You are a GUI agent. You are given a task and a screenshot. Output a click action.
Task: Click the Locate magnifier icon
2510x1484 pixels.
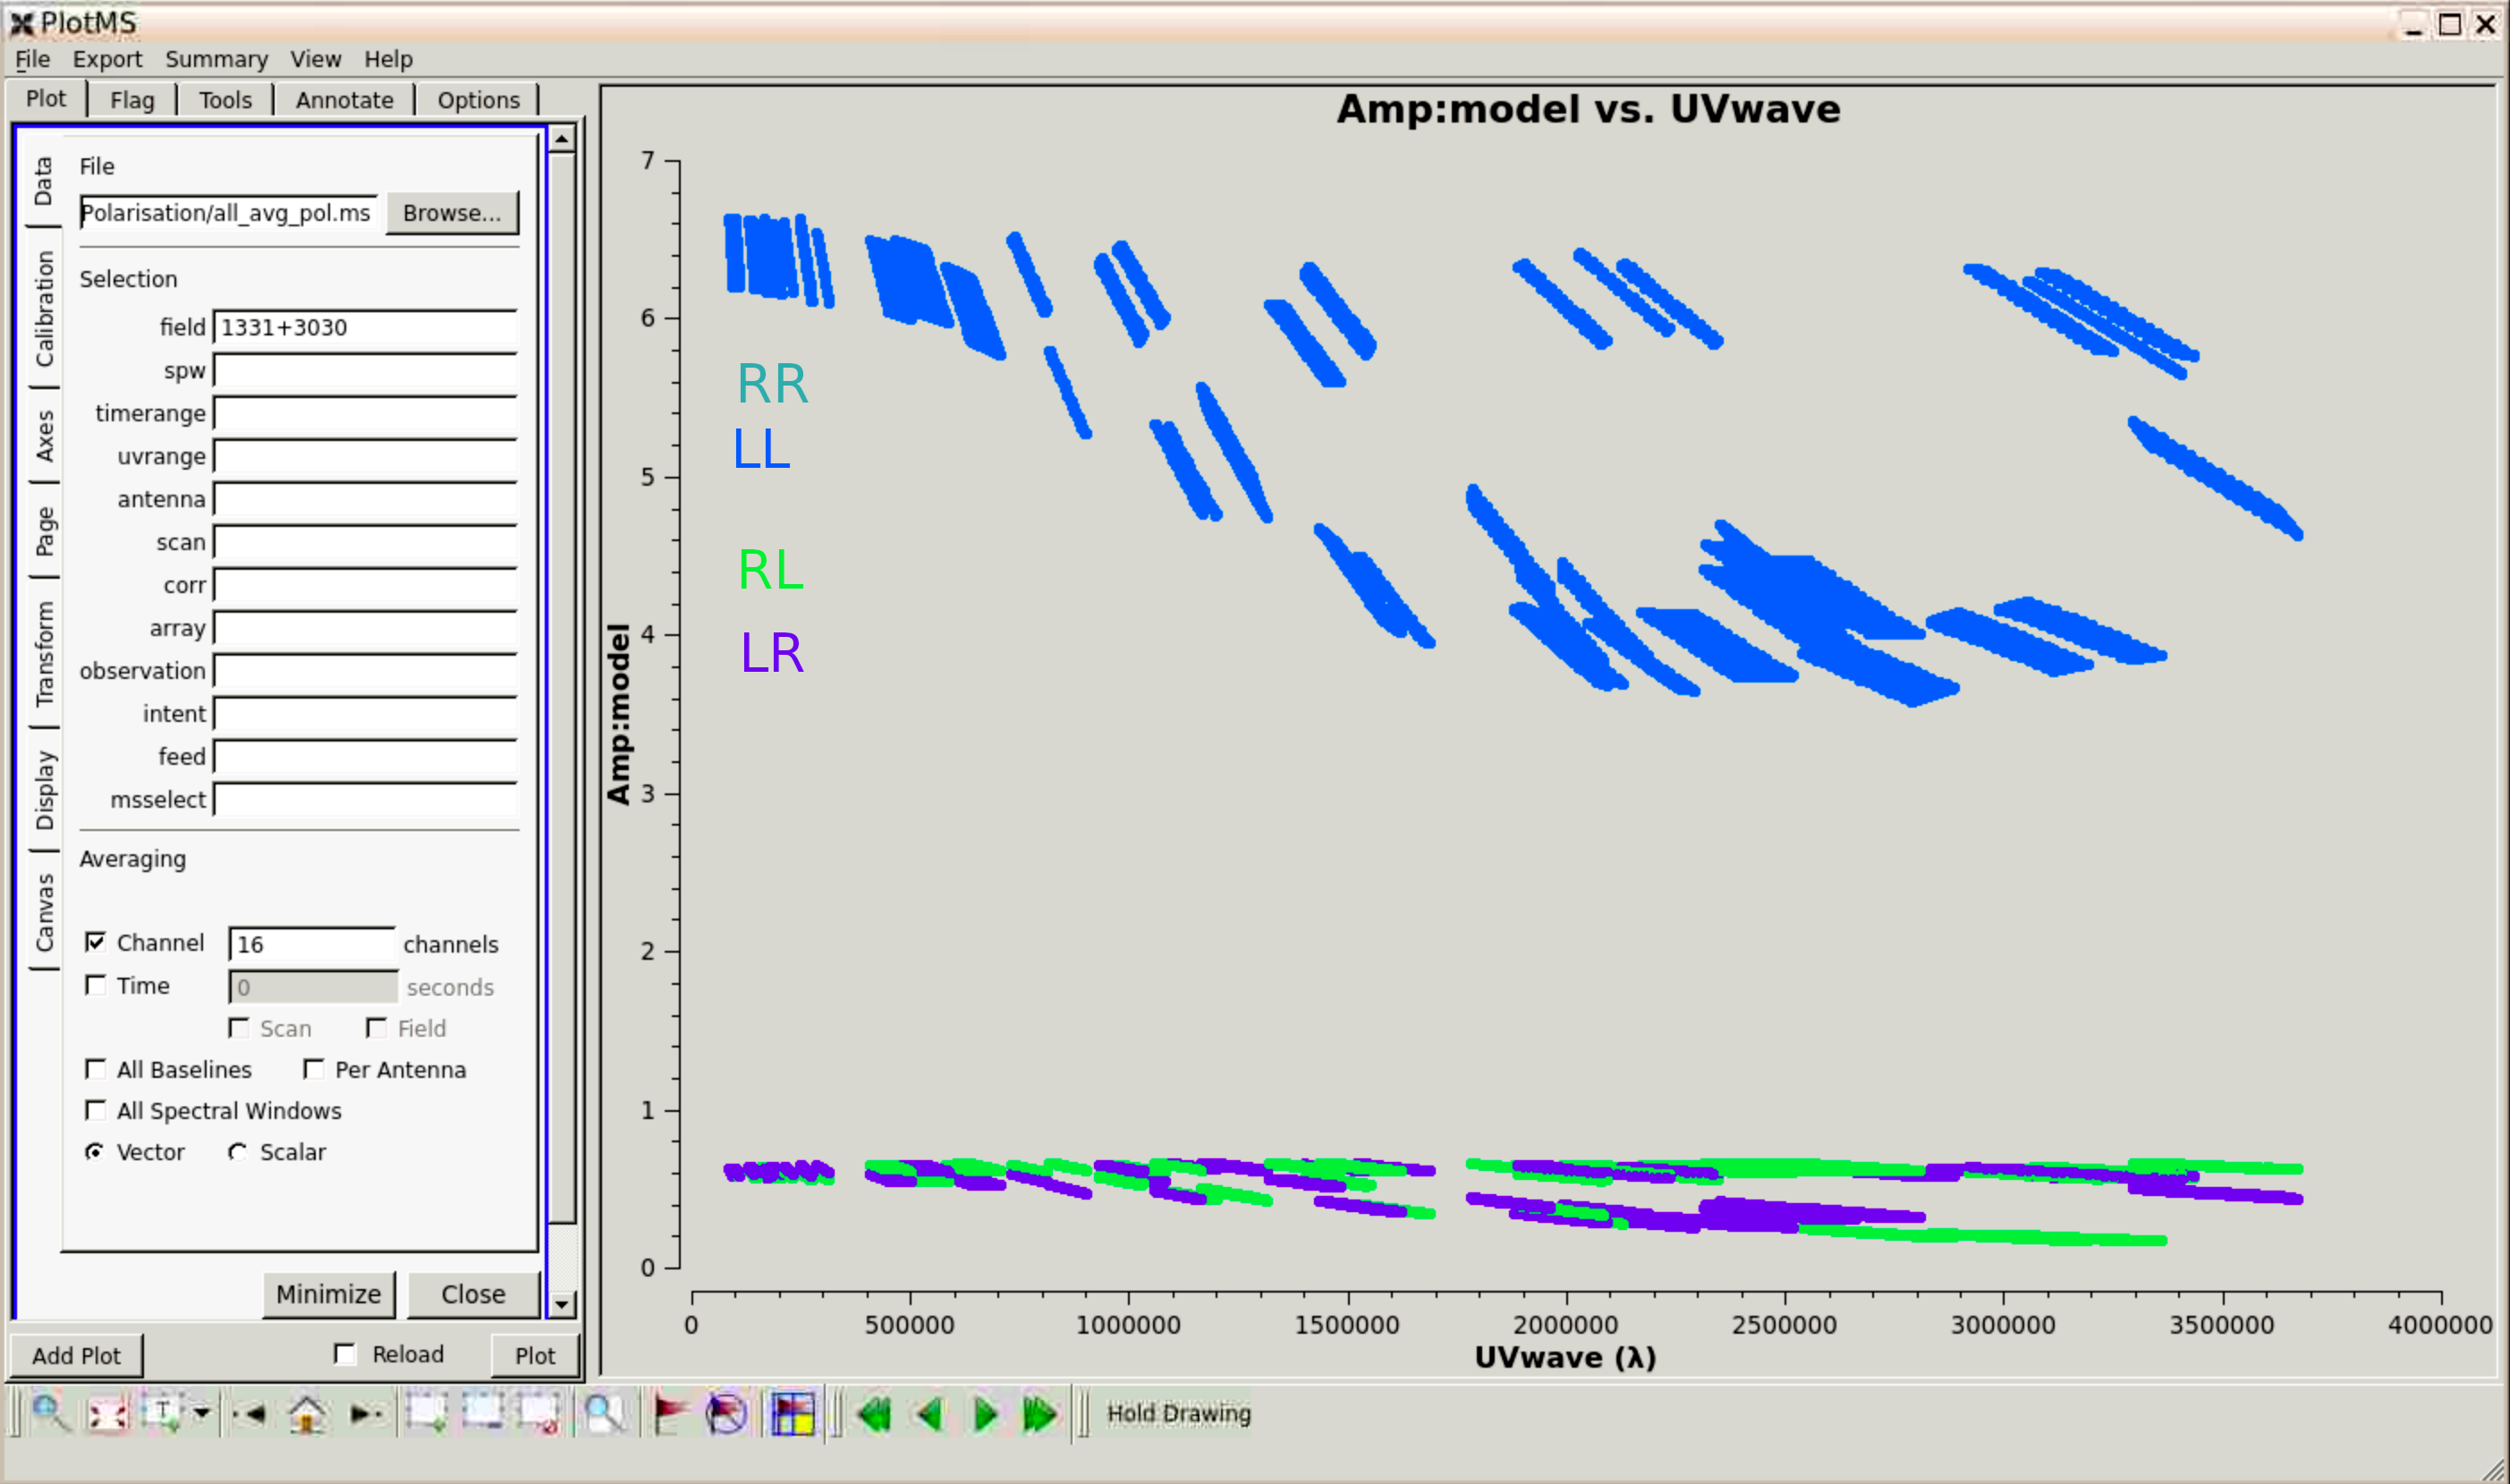point(603,1414)
